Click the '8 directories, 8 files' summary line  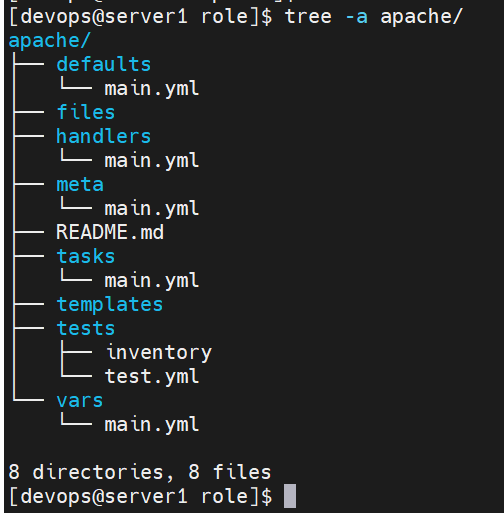tap(140, 472)
